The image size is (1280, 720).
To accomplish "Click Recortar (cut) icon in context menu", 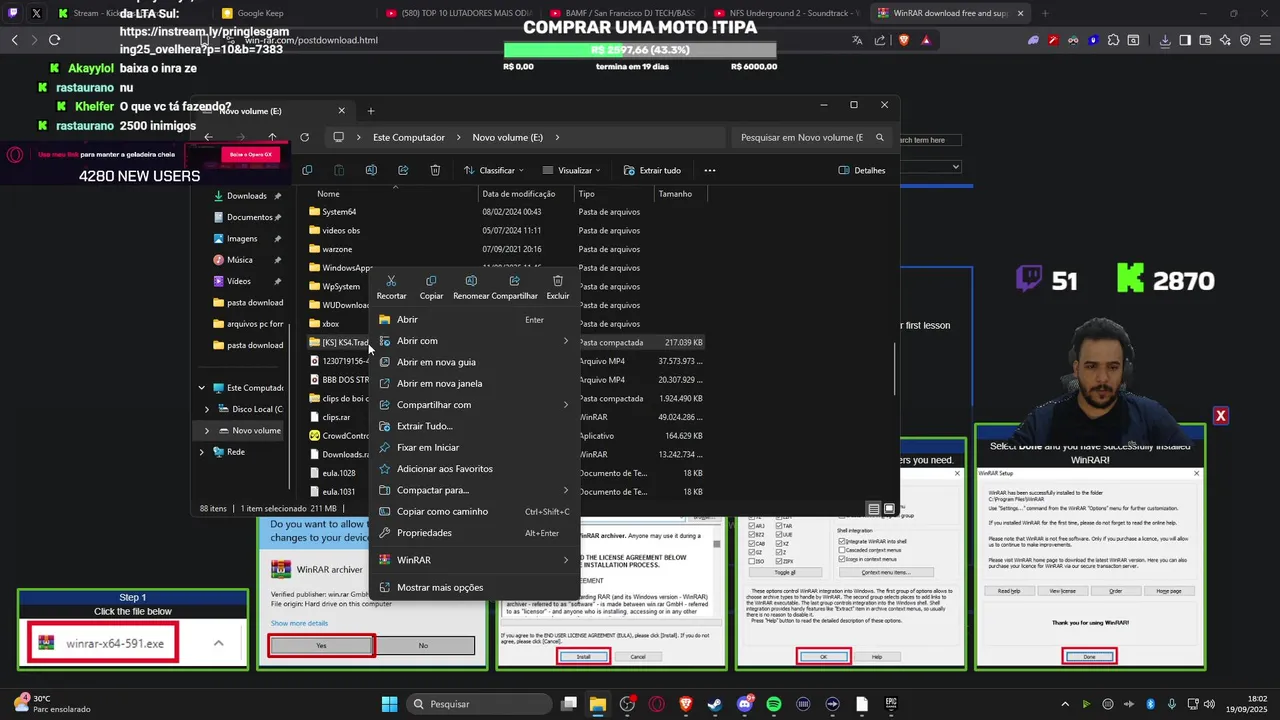I will coord(391,281).
